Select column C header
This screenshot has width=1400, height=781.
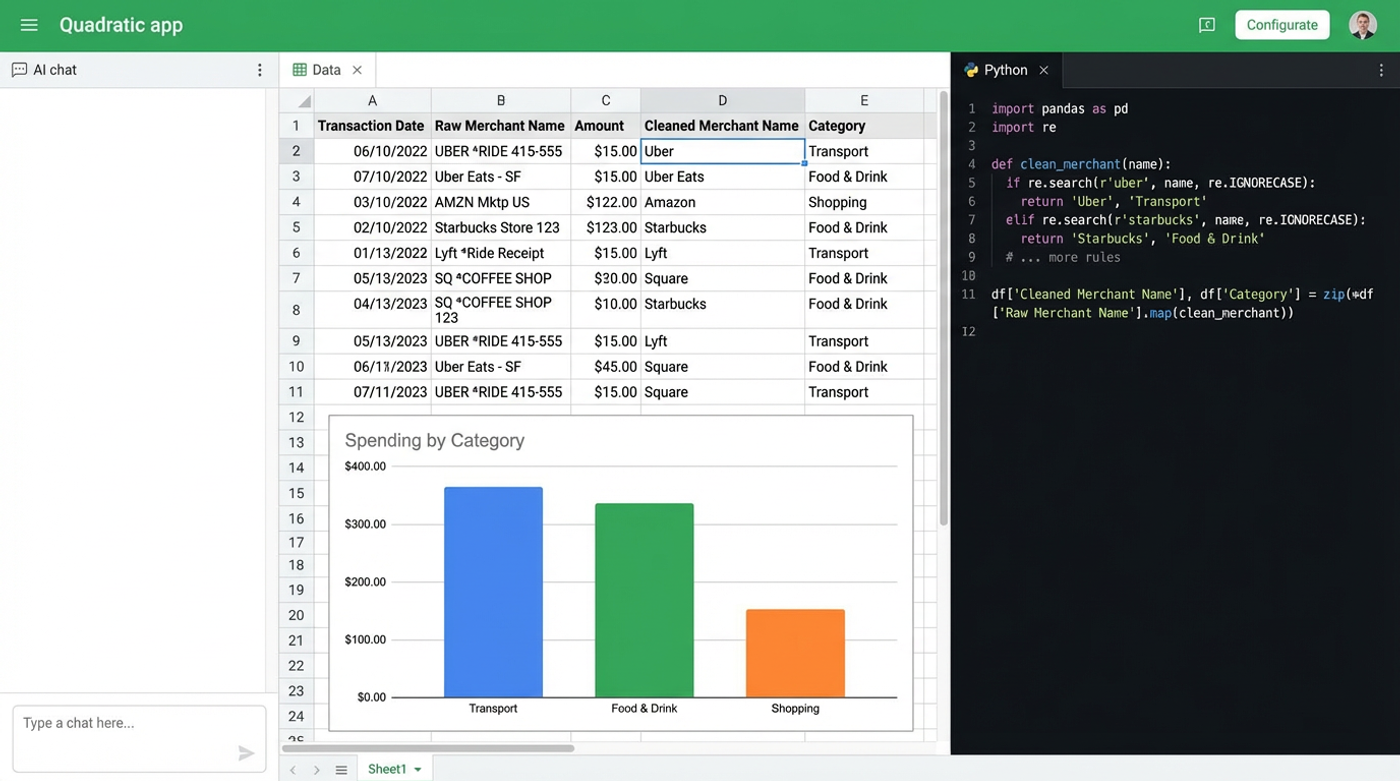(x=605, y=100)
